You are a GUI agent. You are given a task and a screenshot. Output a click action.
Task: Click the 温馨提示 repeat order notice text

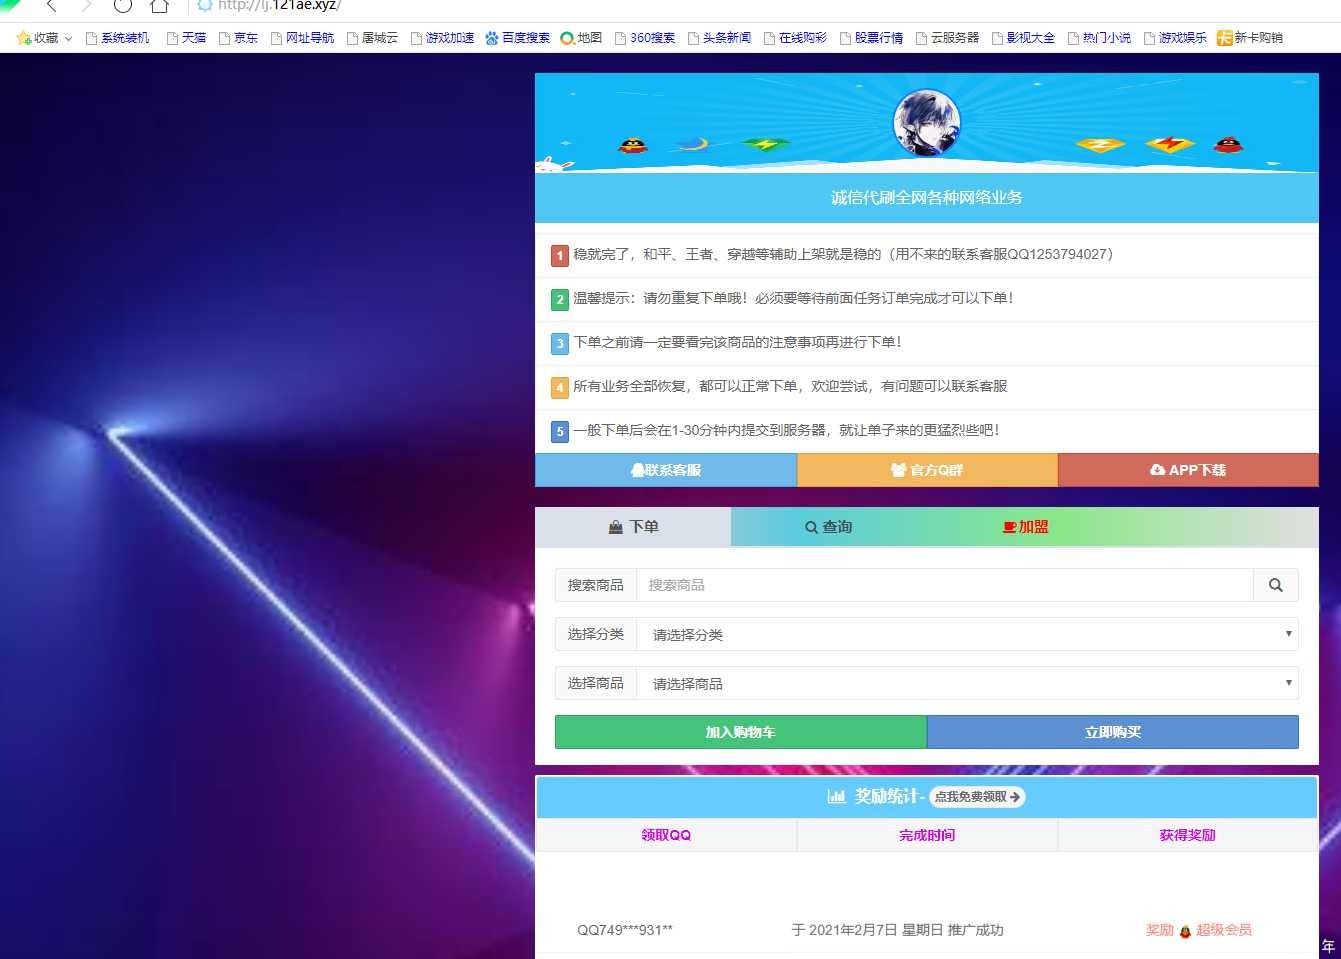793,298
